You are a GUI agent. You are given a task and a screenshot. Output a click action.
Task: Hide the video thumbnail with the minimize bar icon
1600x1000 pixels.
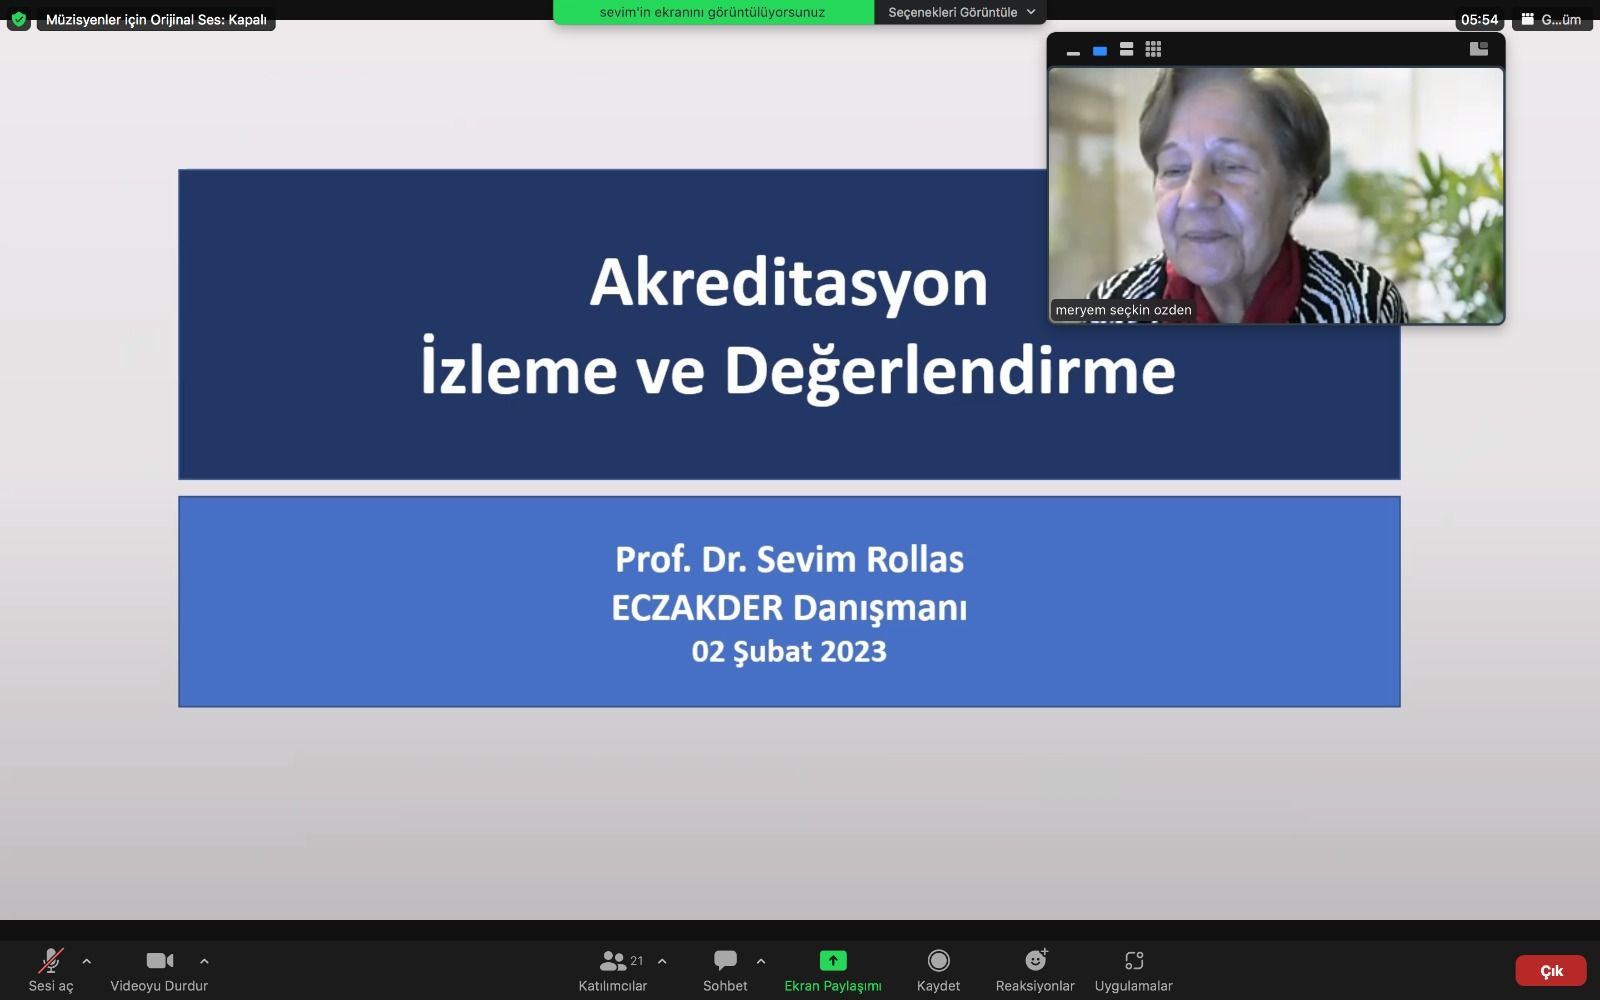1073,51
